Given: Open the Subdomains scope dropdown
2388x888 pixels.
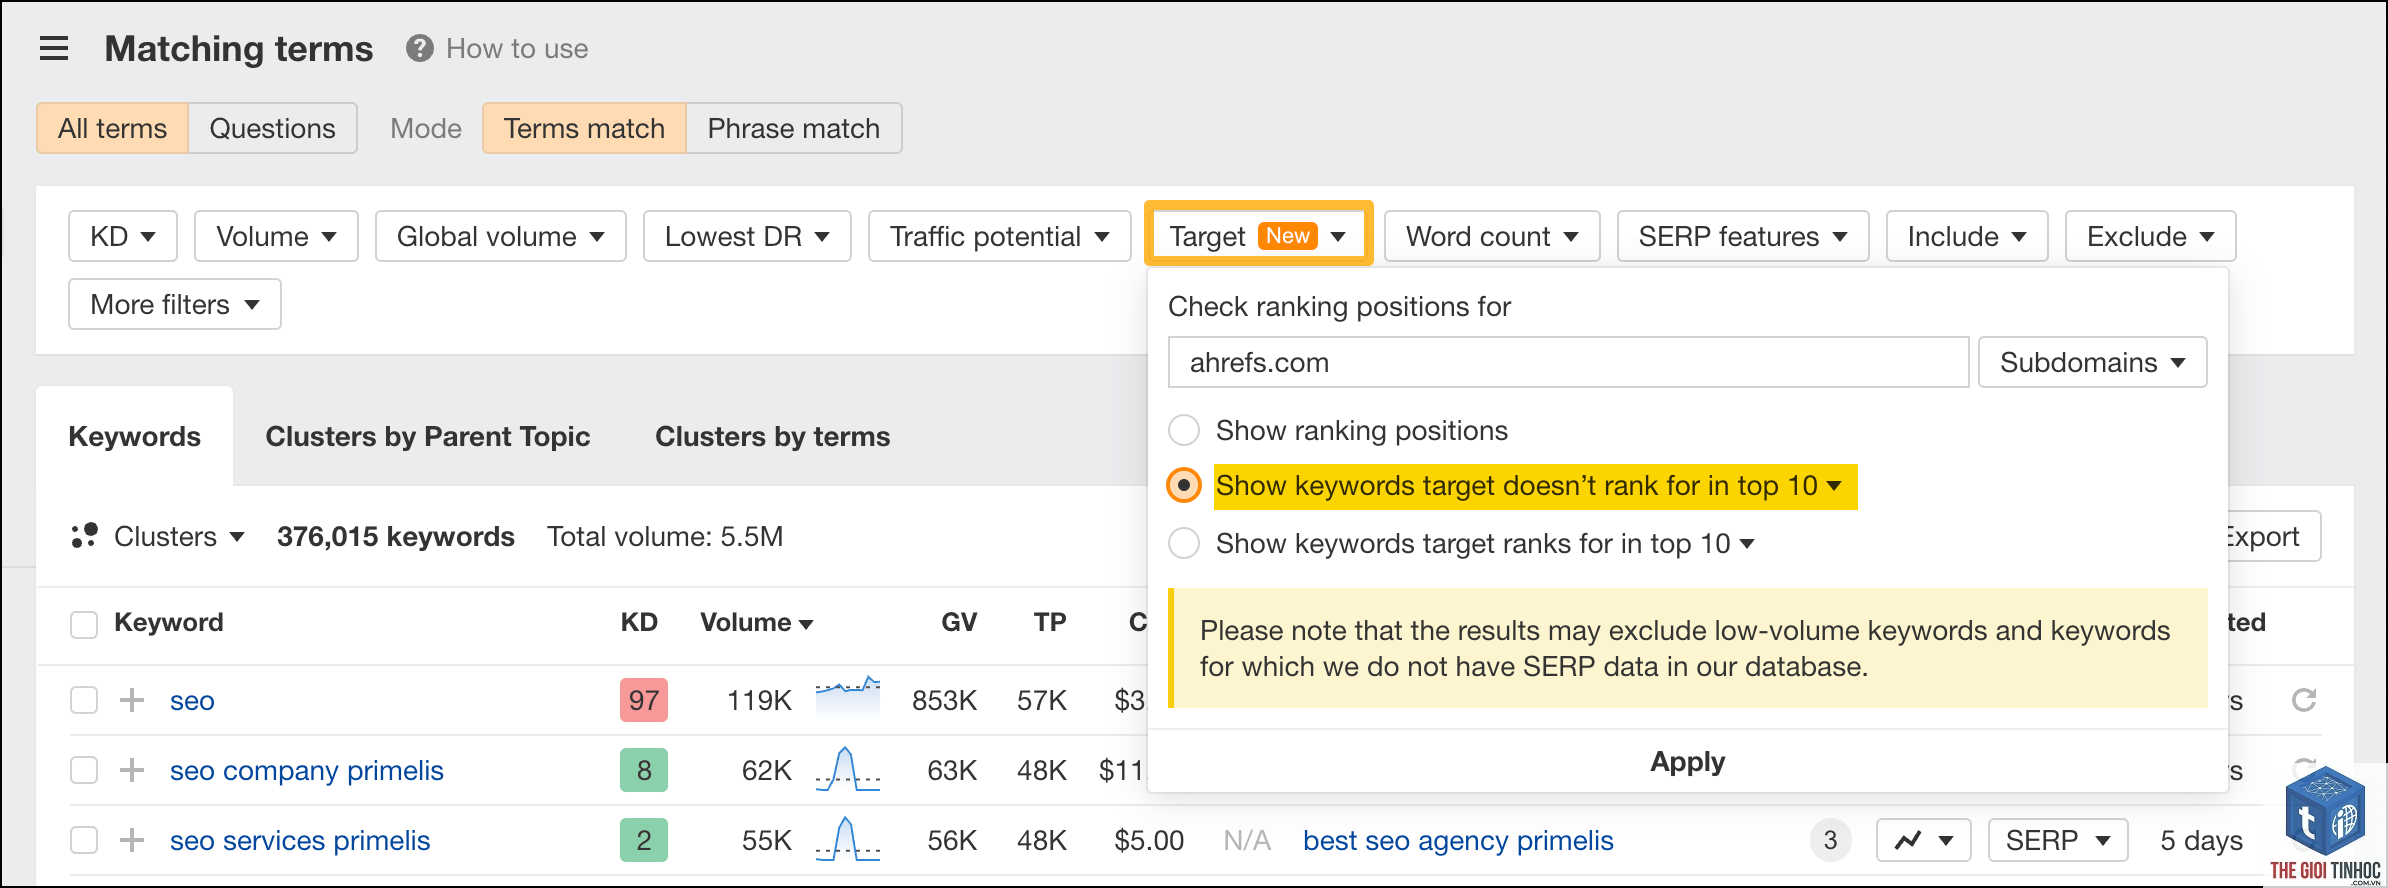Looking at the screenshot, I should [x=2092, y=362].
